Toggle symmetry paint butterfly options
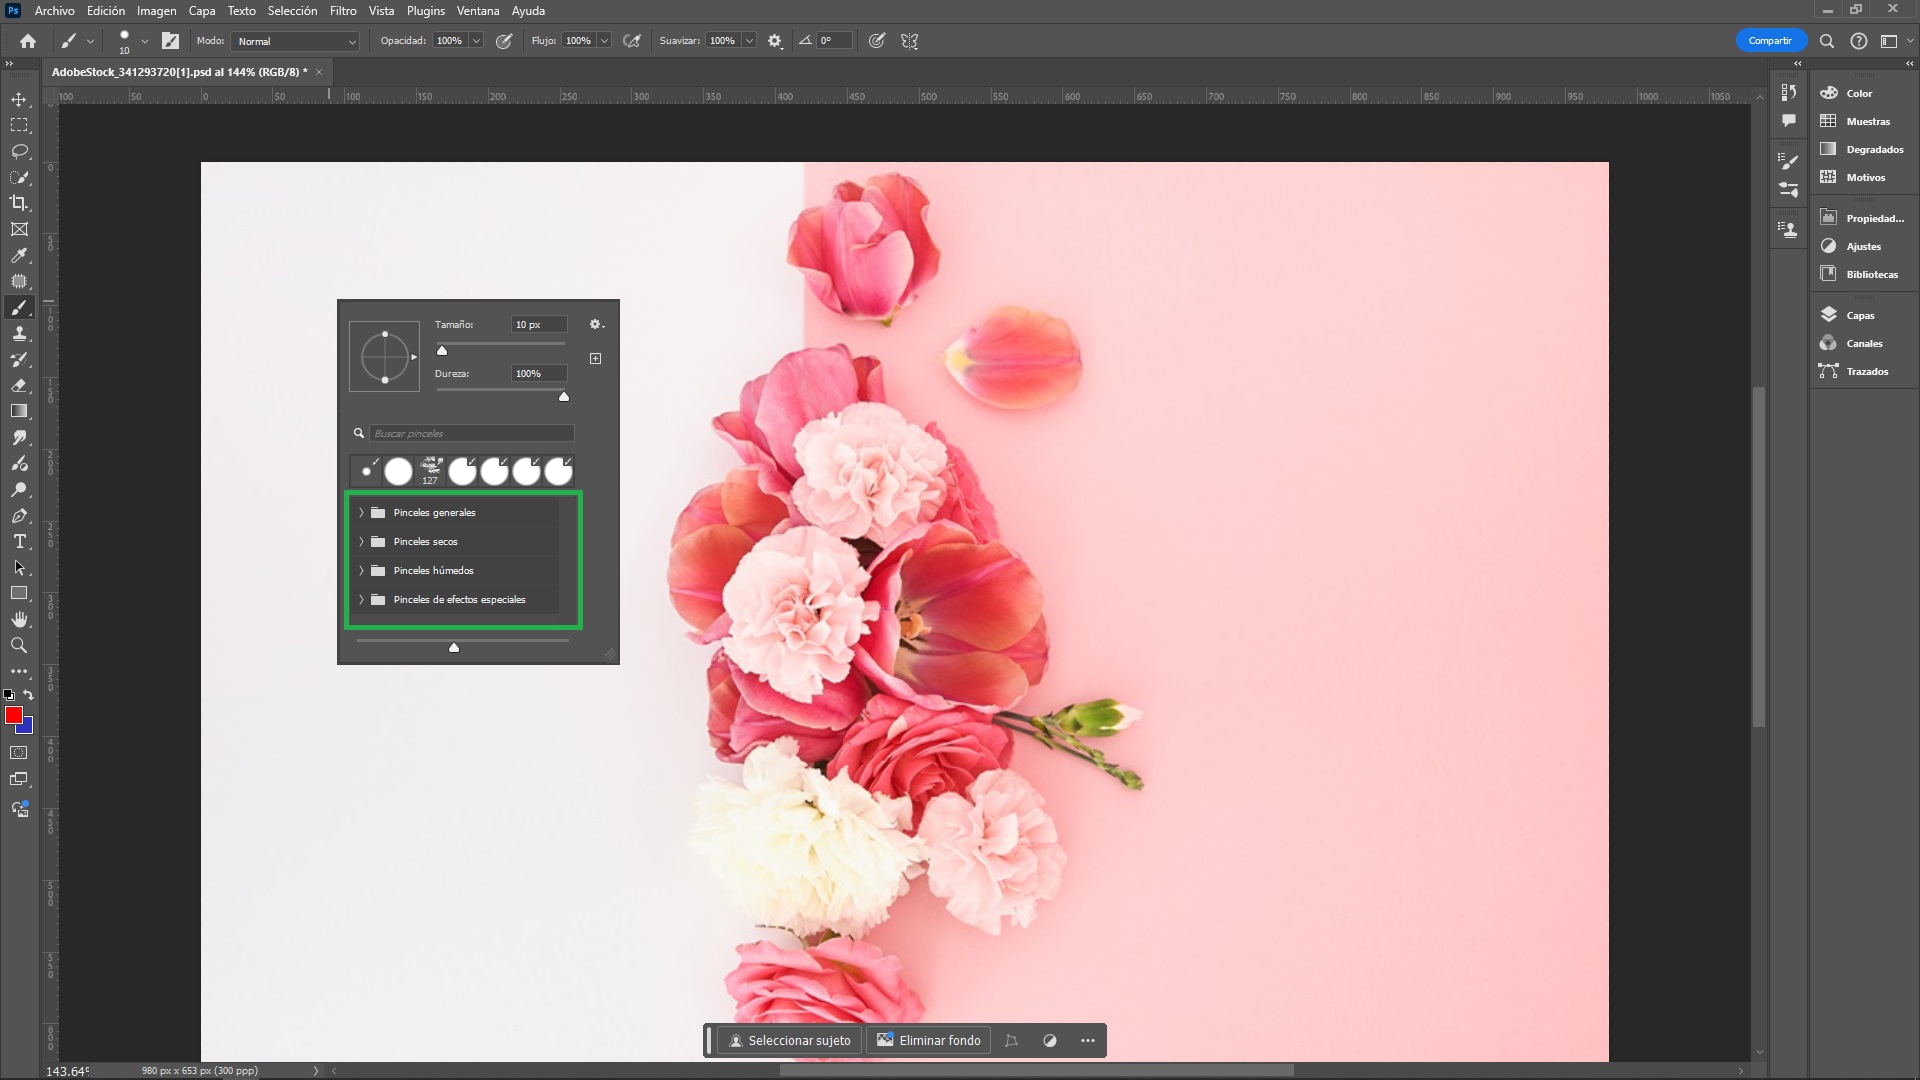This screenshot has height=1080, width=1920. (x=909, y=41)
